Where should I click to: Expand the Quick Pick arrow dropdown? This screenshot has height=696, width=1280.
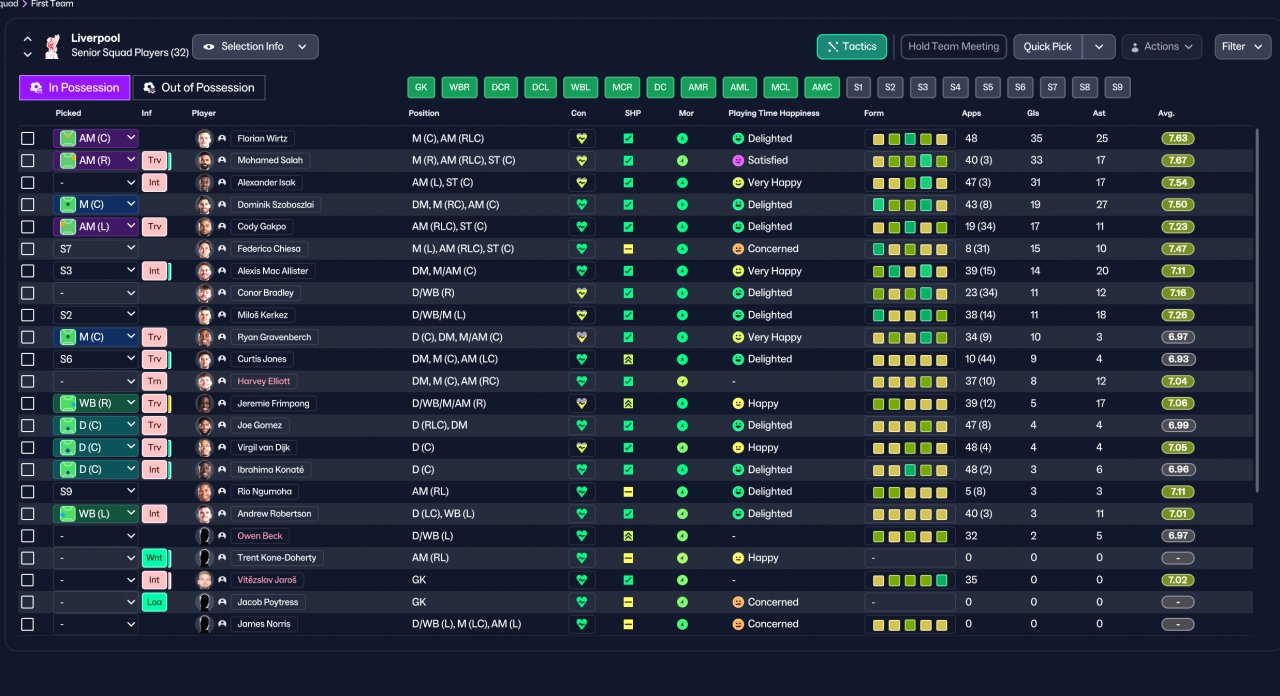1099,46
